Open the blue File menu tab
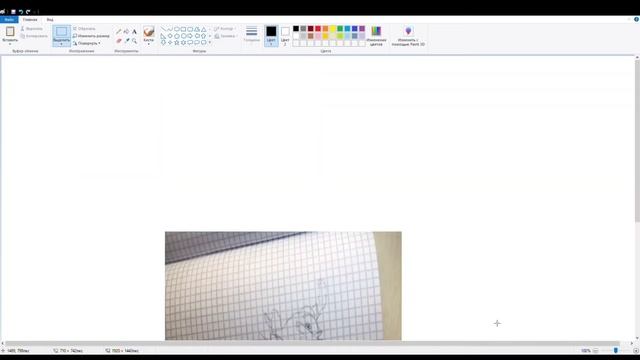640x360 pixels. click(9, 20)
